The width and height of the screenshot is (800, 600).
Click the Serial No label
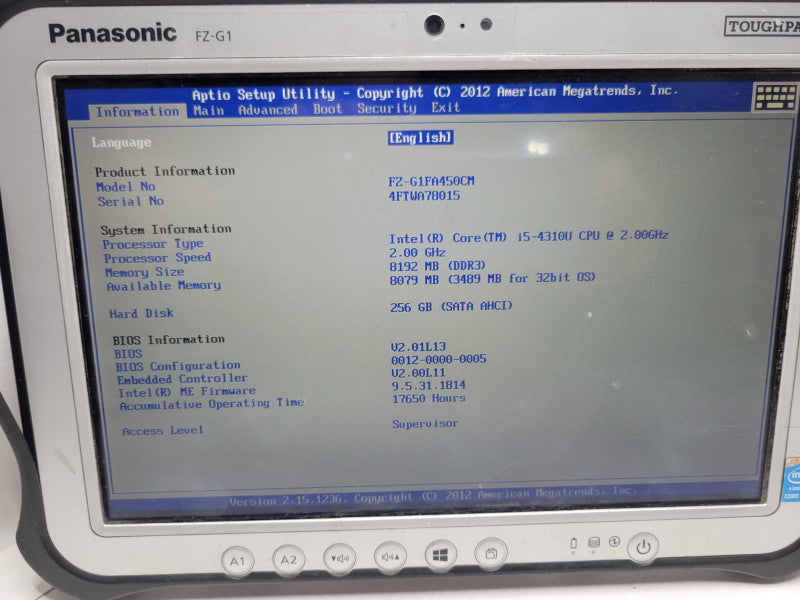[x=131, y=201]
